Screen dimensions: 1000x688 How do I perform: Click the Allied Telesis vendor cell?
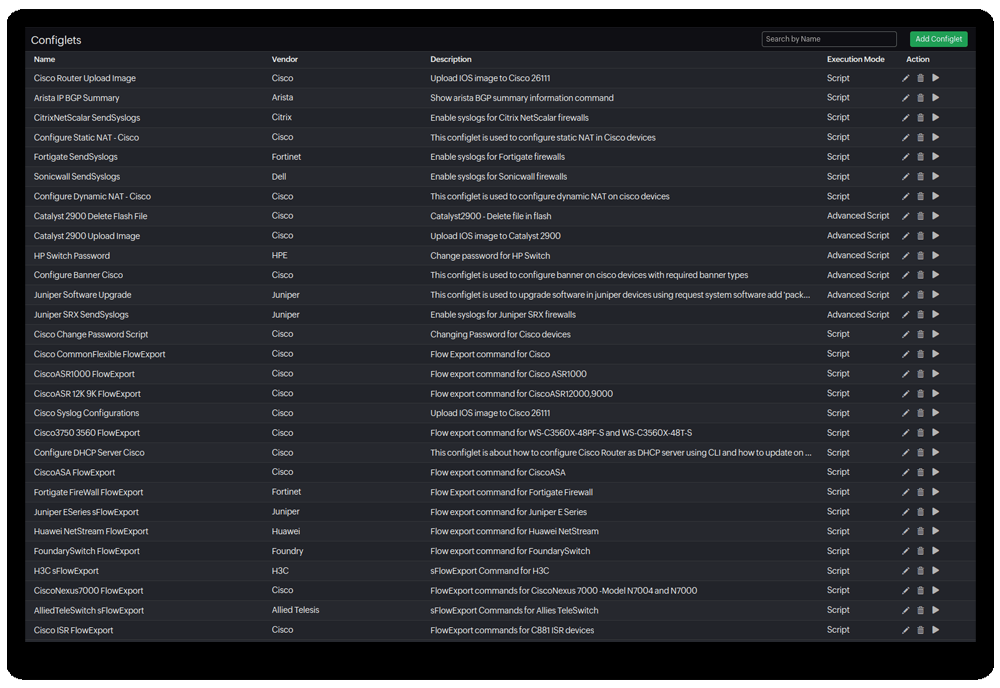(x=295, y=610)
